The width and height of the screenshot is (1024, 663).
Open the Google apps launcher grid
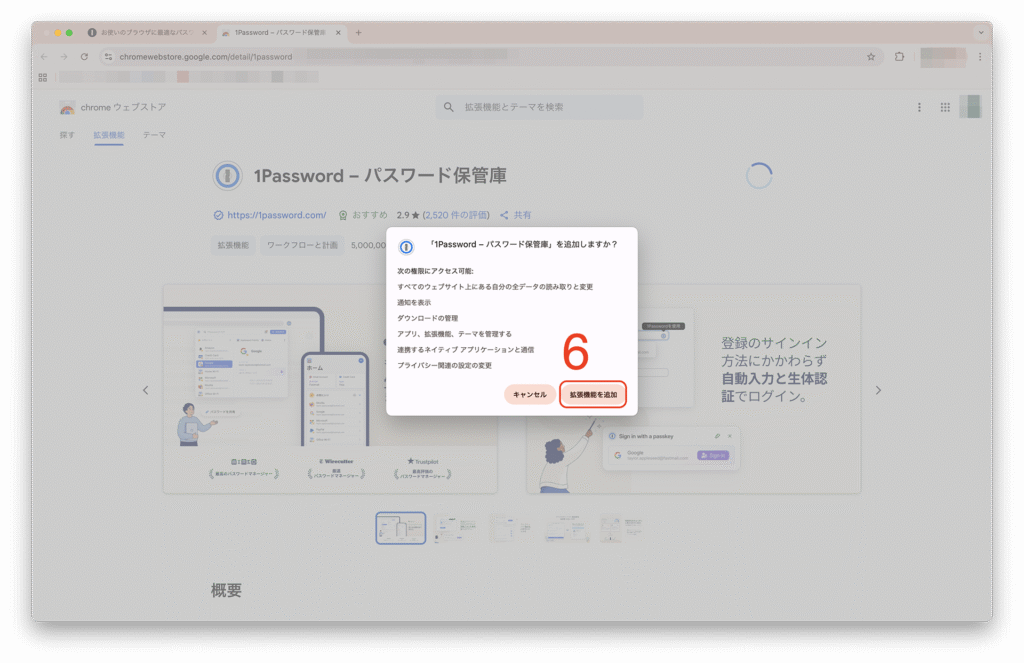coord(945,107)
